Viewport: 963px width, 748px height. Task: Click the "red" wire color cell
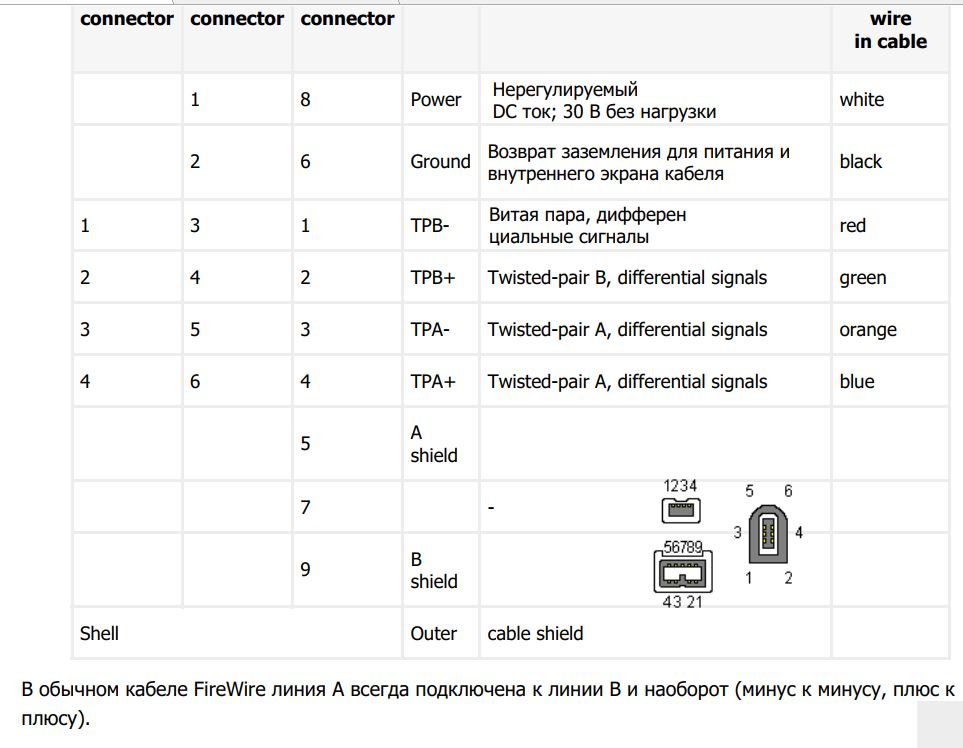(853, 226)
